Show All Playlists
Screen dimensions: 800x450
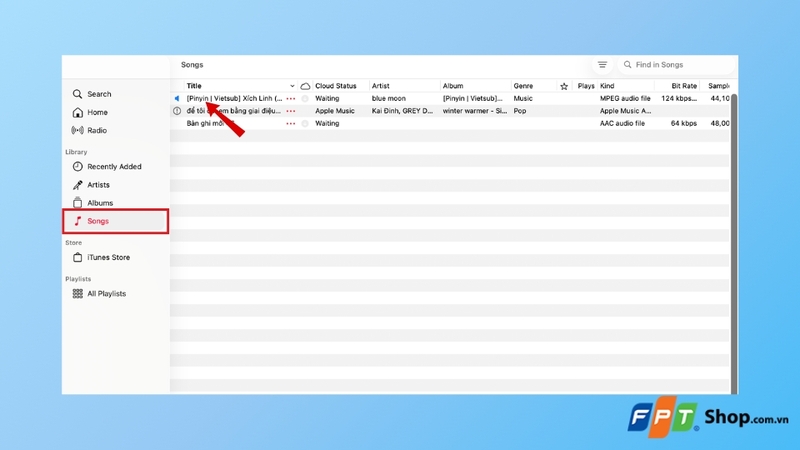coord(107,293)
